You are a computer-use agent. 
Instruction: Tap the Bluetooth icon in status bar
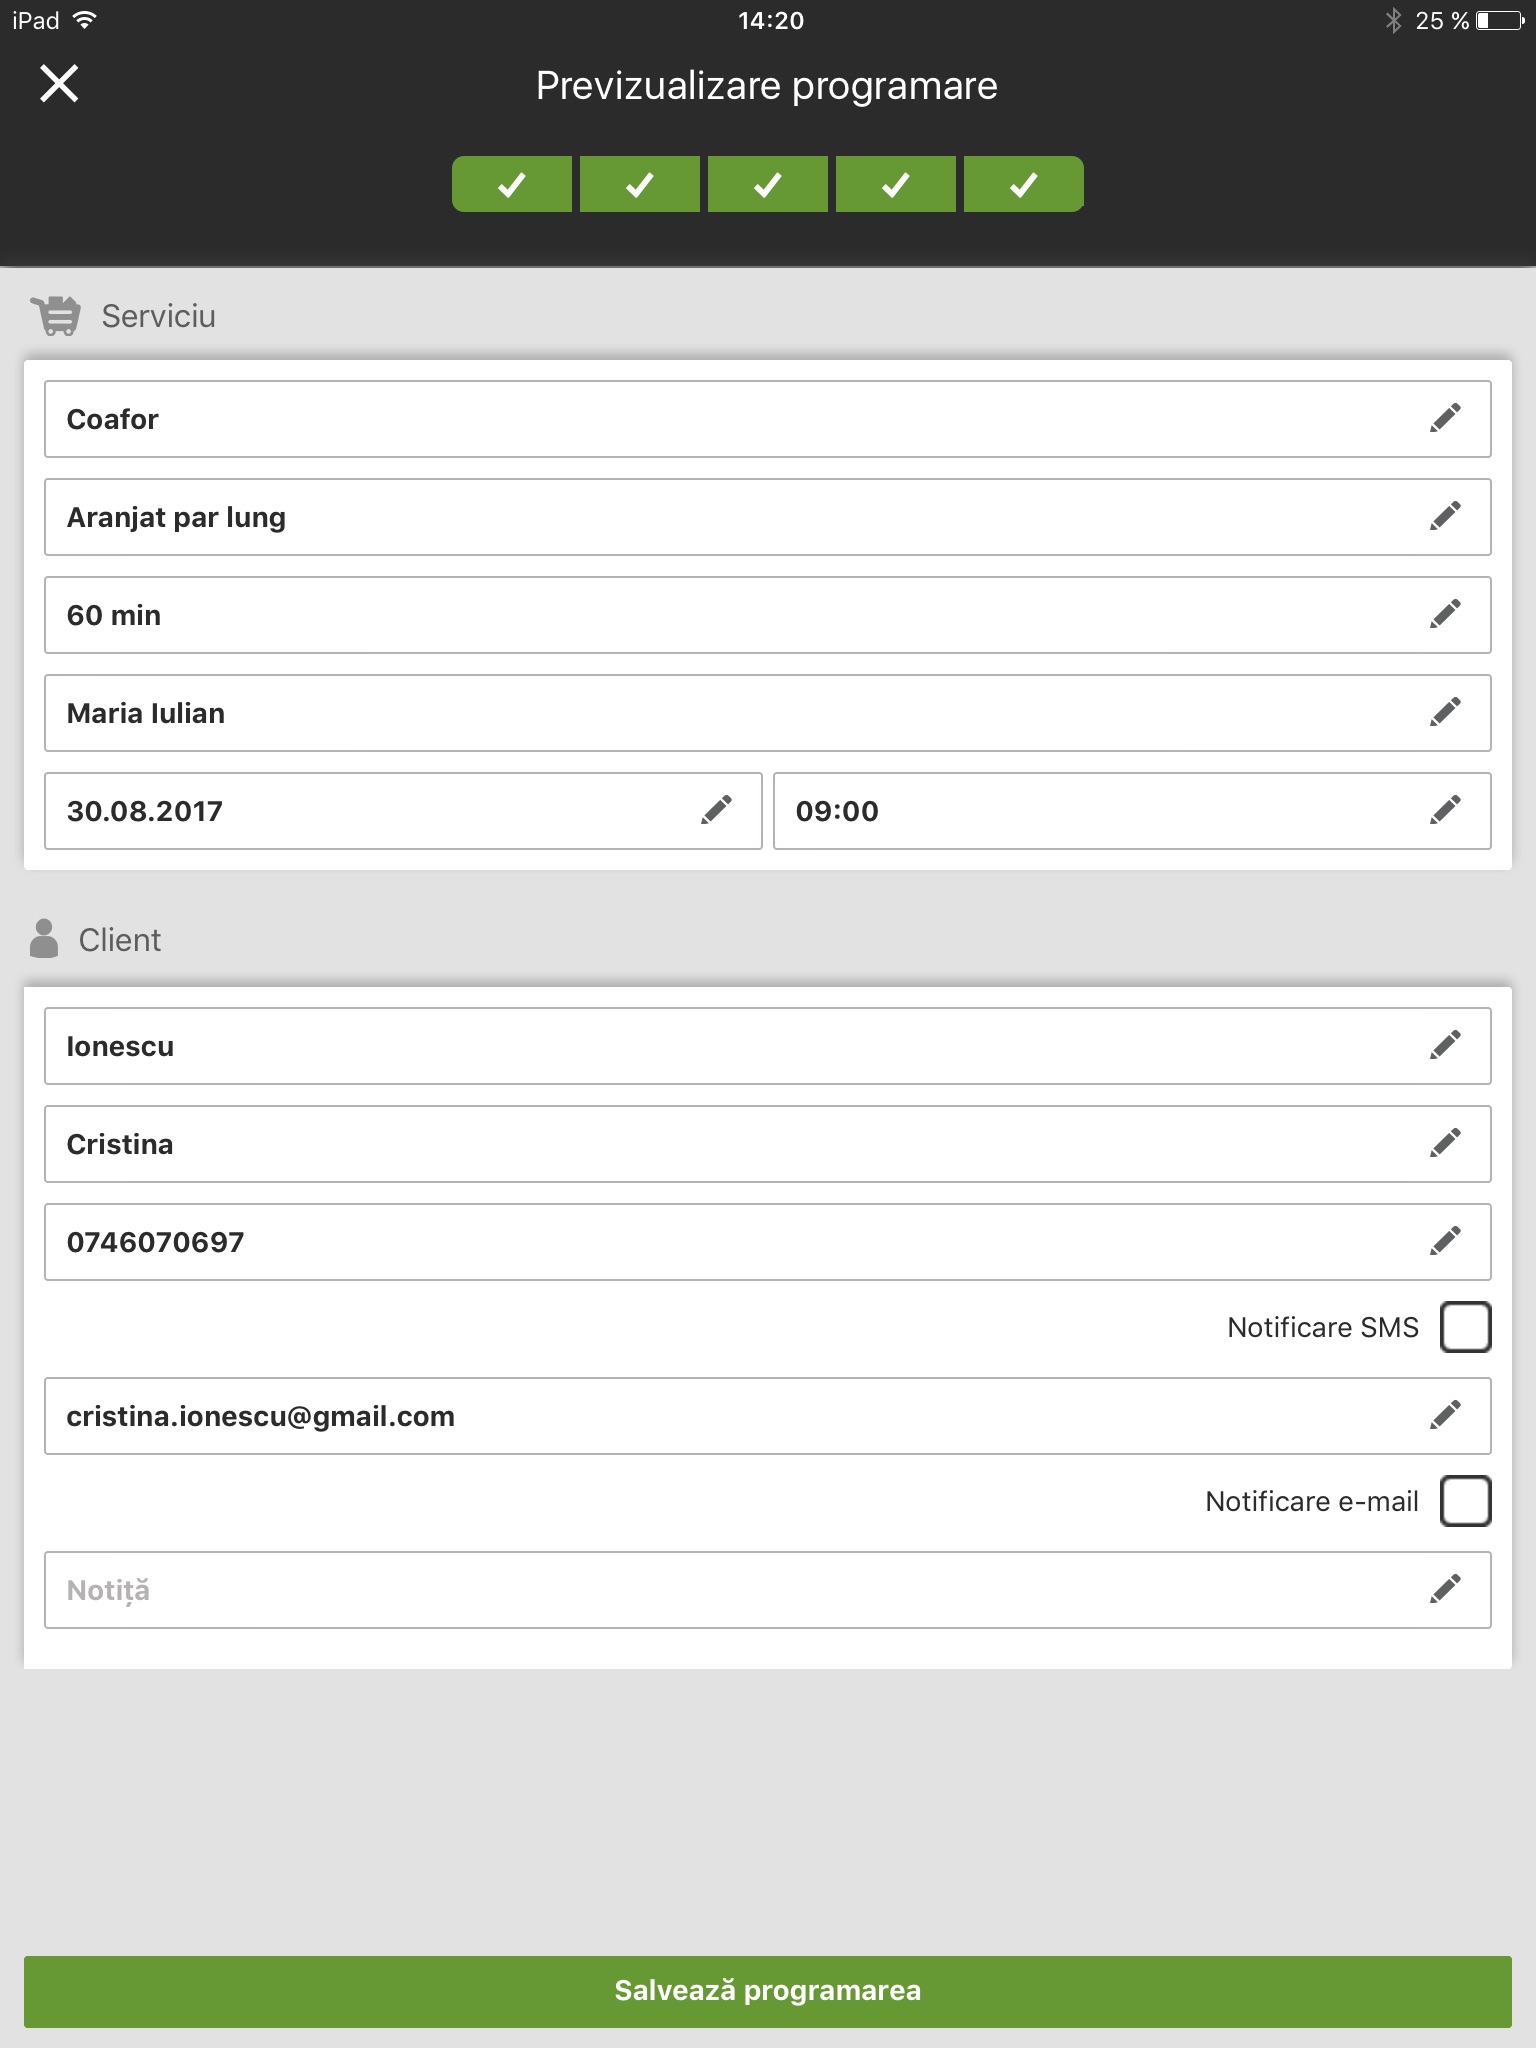(1393, 21)
